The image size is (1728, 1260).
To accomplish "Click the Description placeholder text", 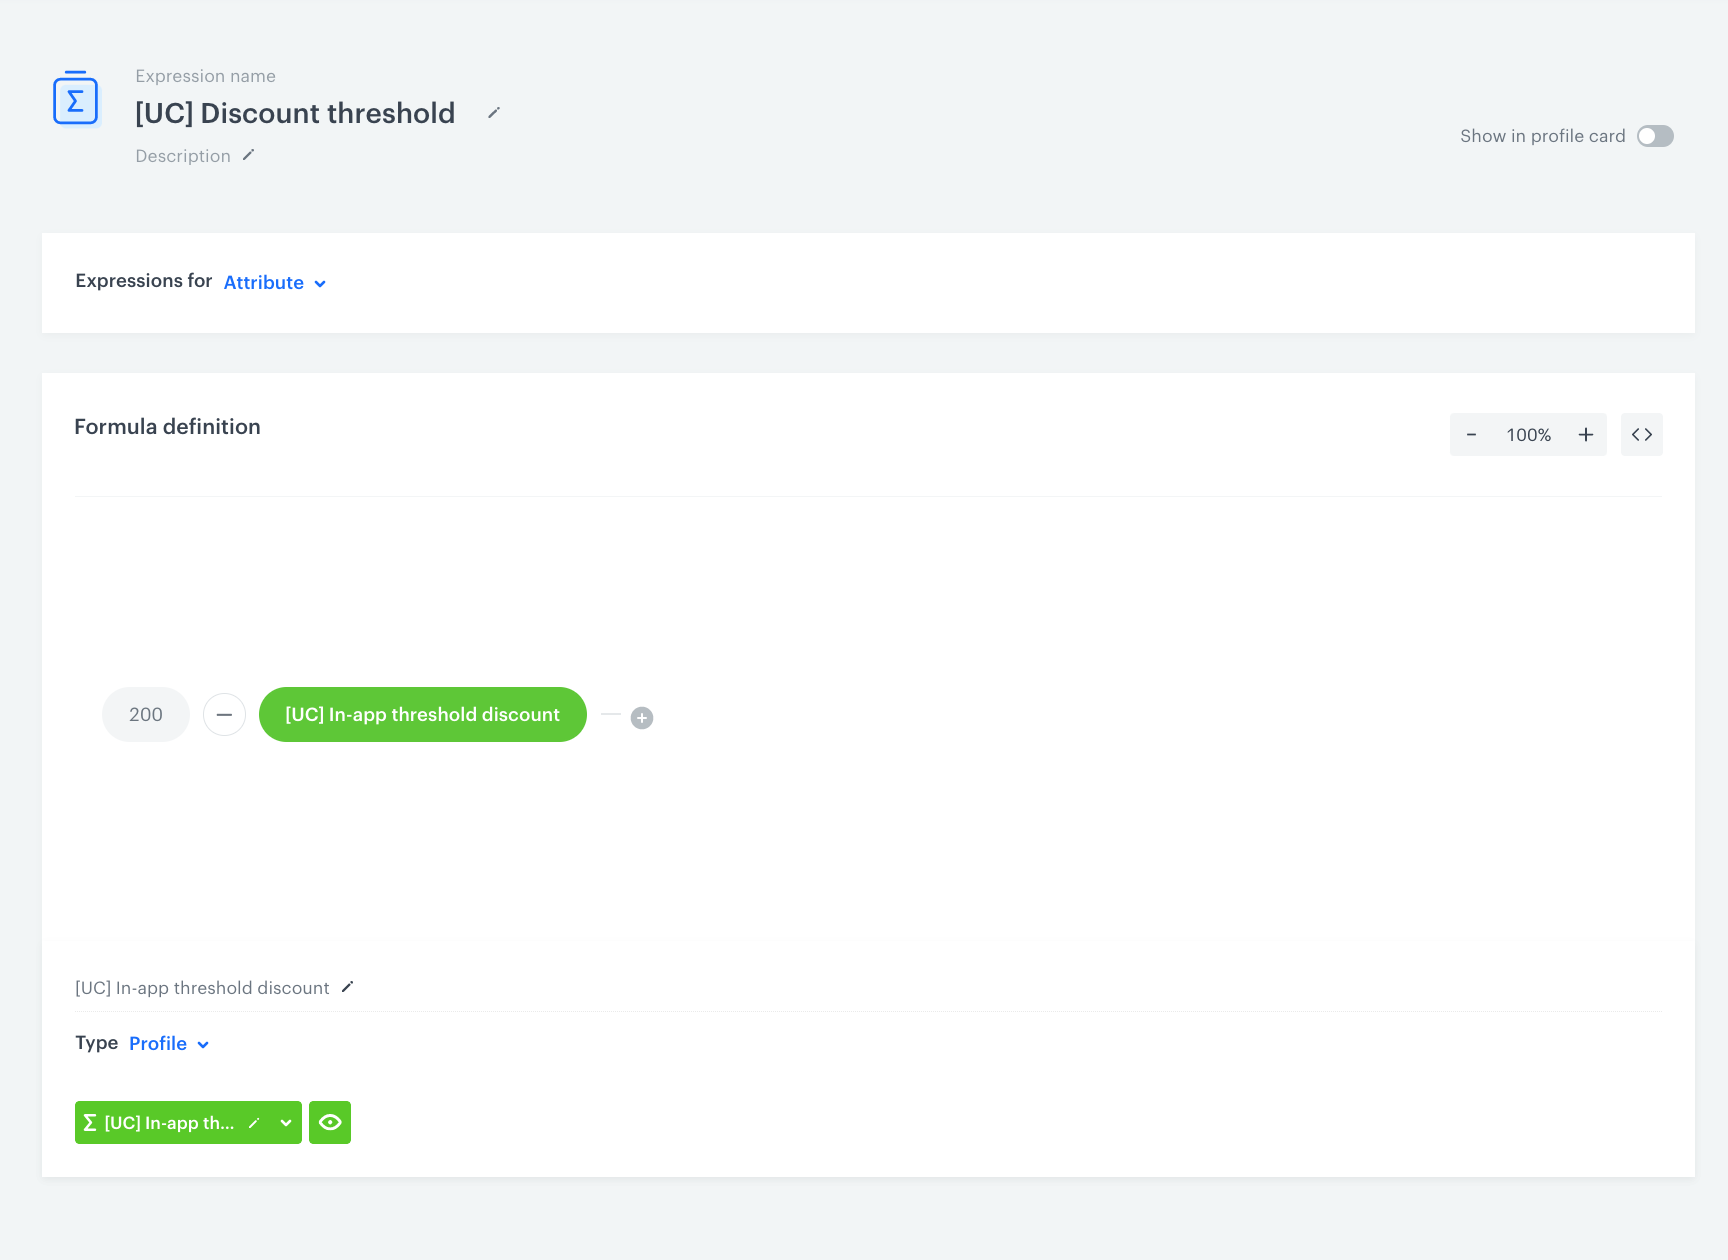I will tap(183, 156).
